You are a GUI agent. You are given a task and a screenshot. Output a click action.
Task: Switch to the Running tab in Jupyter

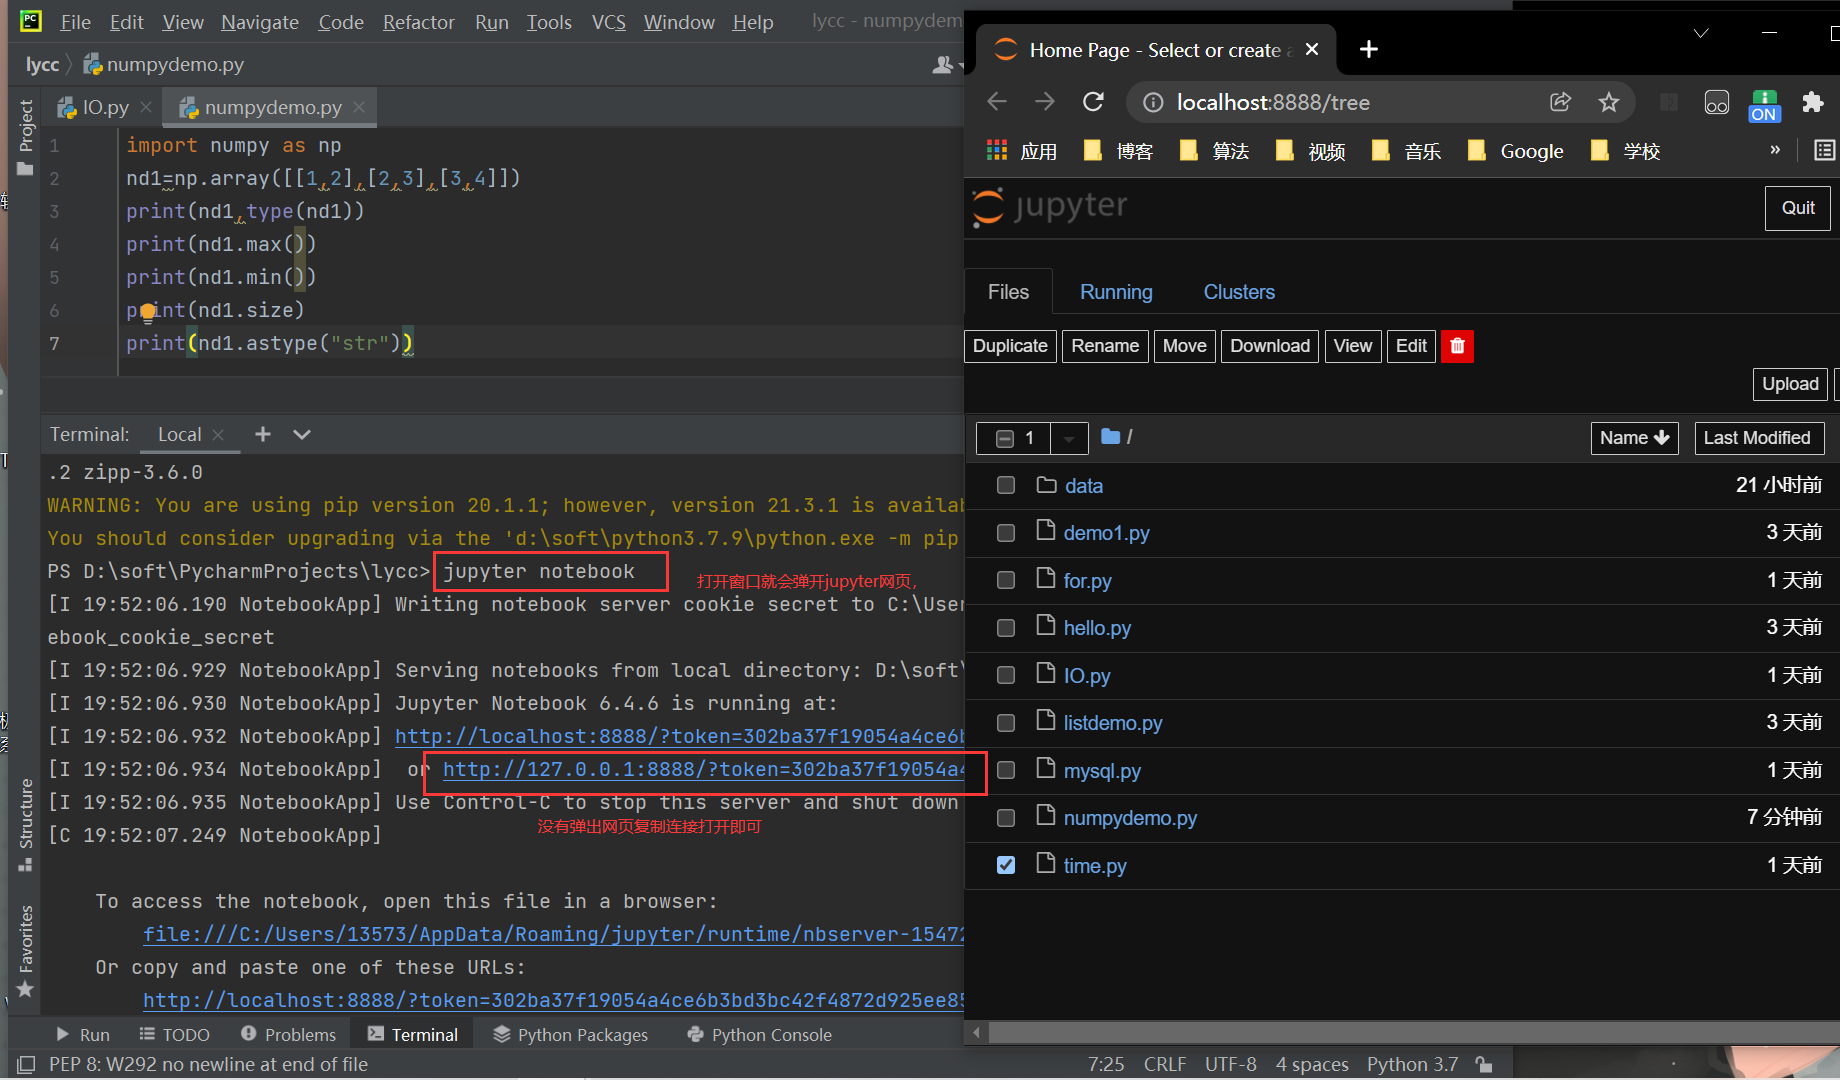pyautogui.click(x=1116, y=292)
